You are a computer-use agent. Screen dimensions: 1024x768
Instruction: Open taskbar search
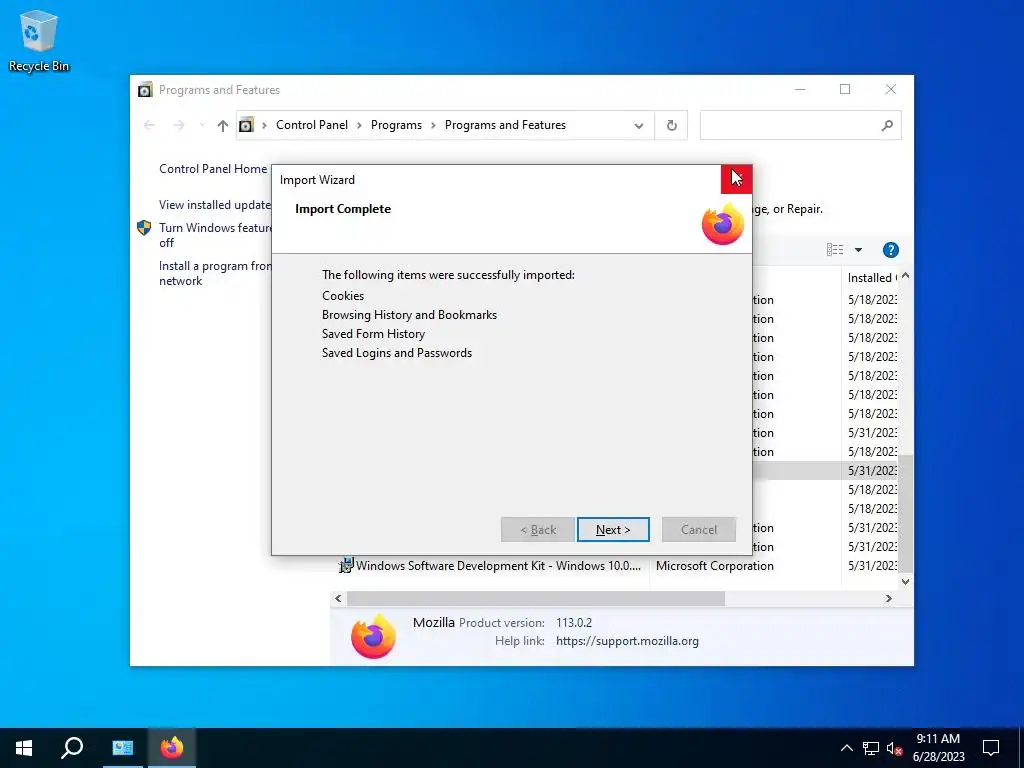72,748
